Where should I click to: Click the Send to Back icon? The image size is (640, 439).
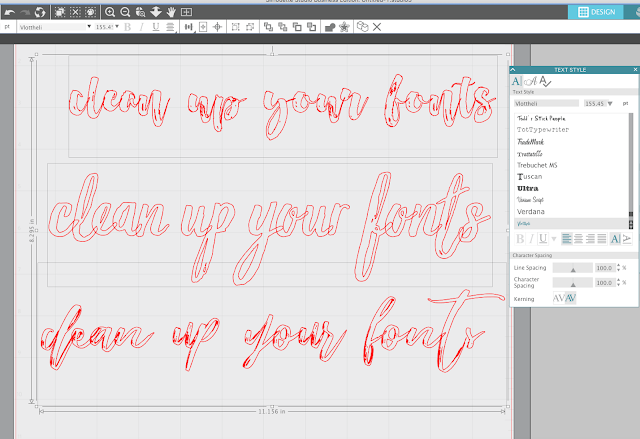[x=282, y=27]
